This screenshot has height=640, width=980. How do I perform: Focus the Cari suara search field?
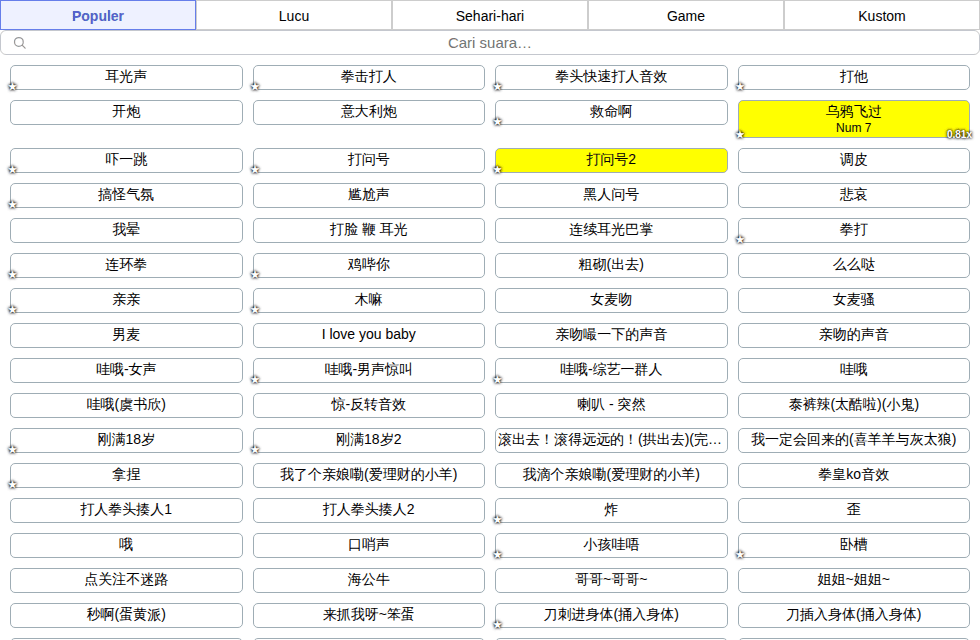490,43
